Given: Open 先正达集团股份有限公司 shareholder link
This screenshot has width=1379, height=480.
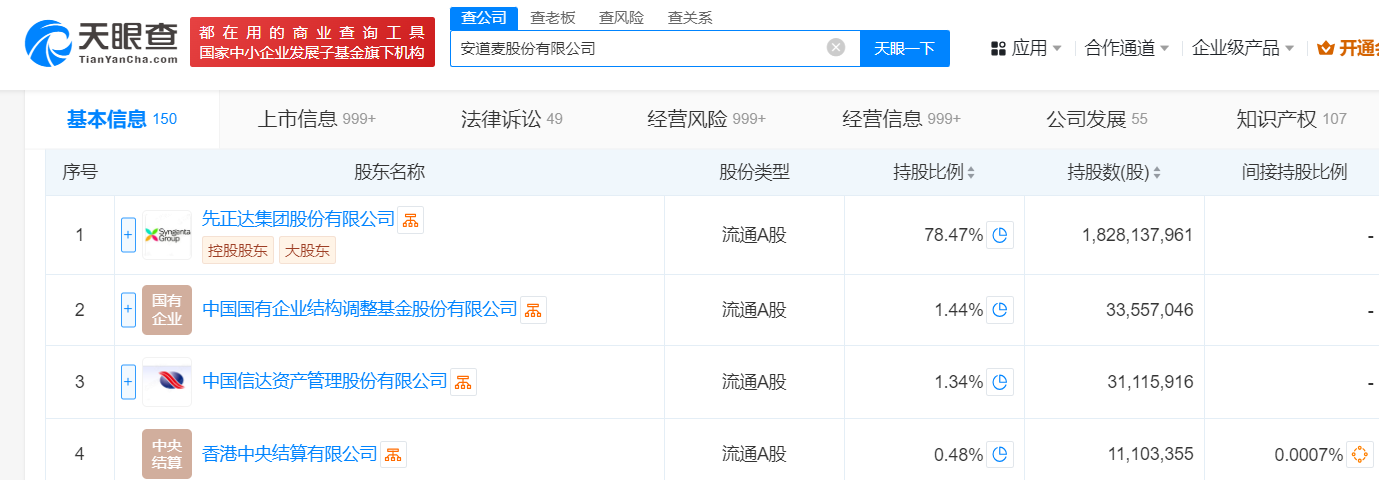Looking at the screenshot, I should pyautogui.click(x=299, y=219).
